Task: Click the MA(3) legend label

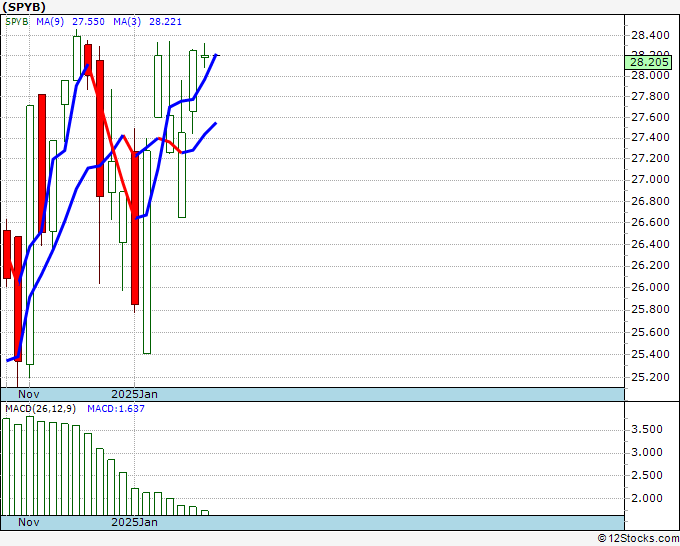Action: tap(127, 22)
